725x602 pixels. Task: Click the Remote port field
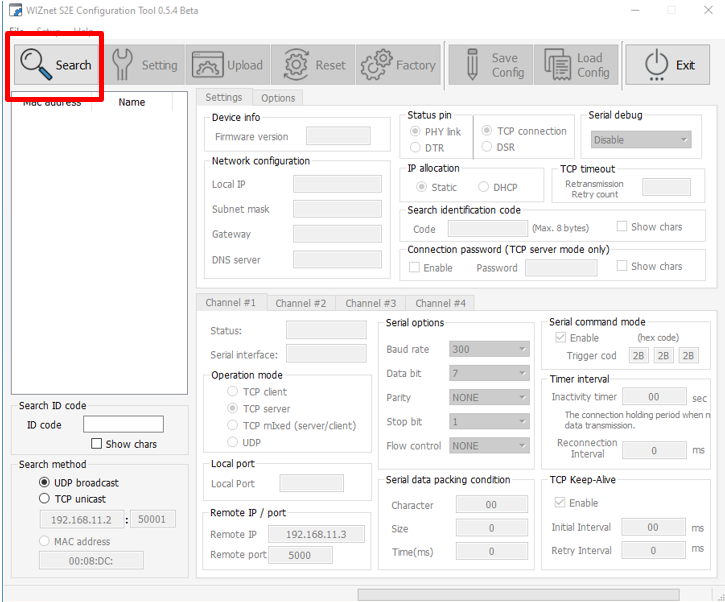(x=301, y=555)
